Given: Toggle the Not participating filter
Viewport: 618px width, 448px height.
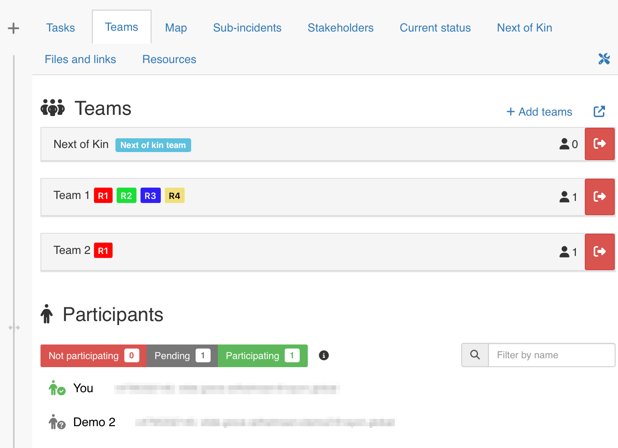Looking at the screenshot, I should pyautogui.click(x=93, y=356).
